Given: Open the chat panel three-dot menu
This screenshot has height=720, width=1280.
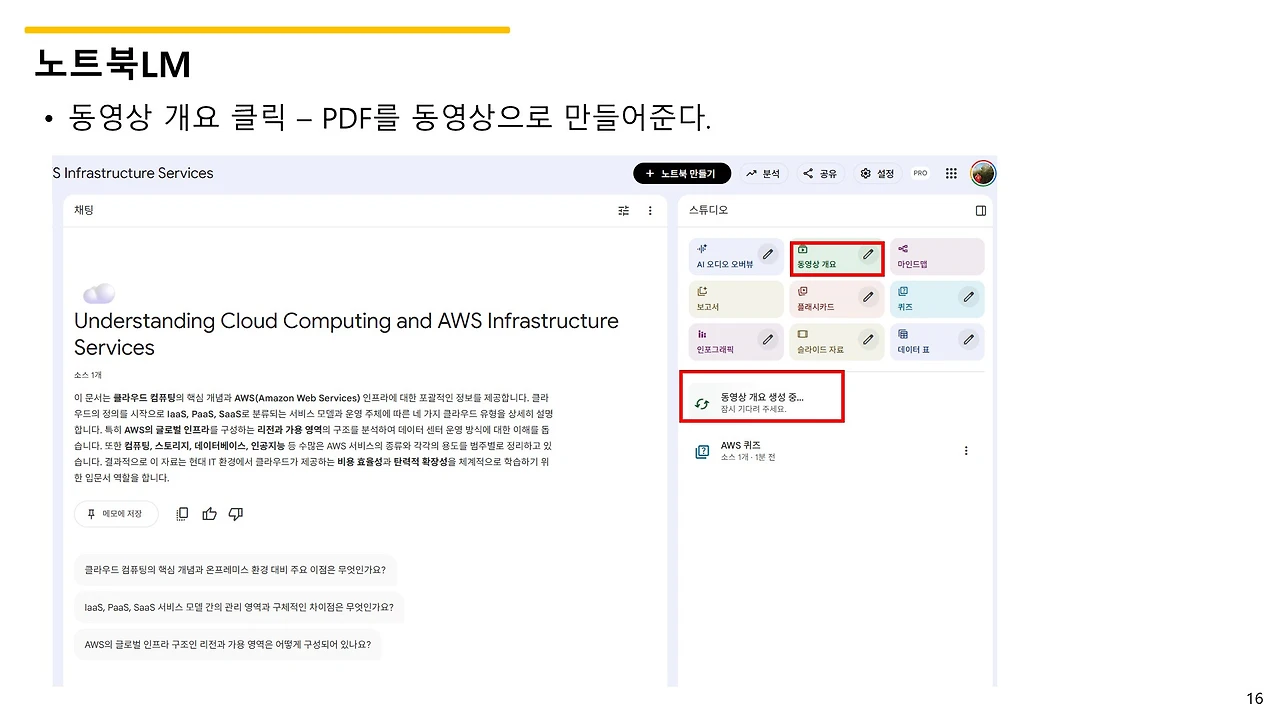Looking at the screenshot, I should coord(650,211).
